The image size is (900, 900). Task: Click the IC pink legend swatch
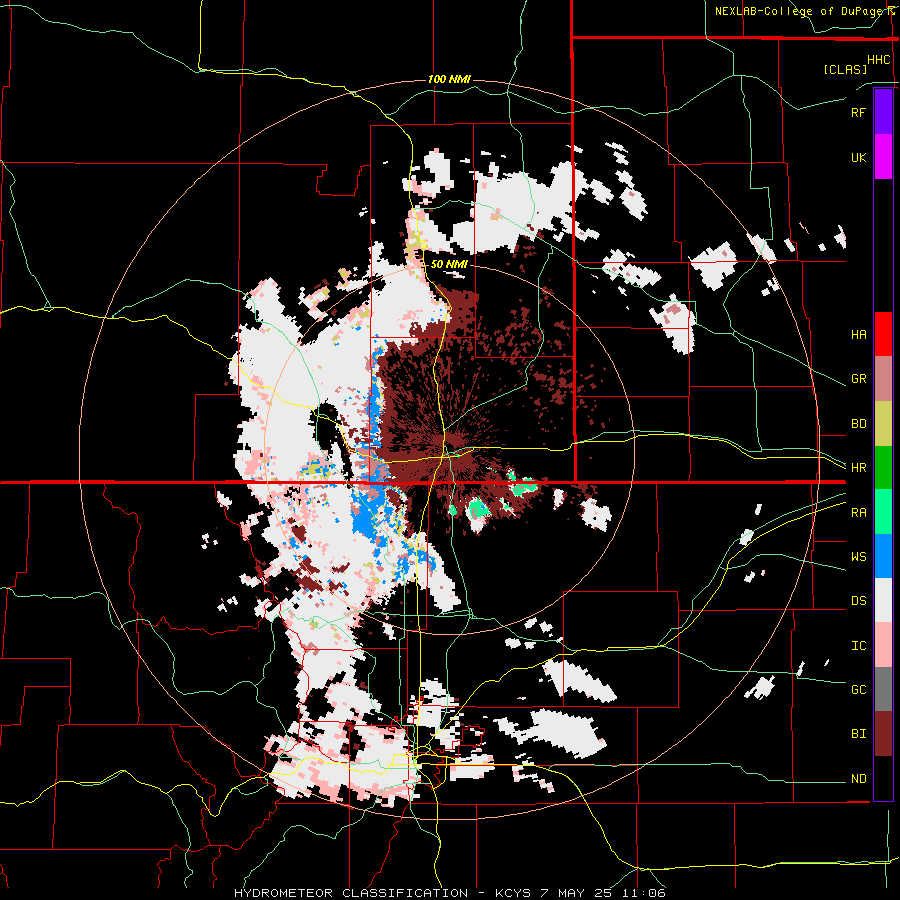click(x=883, y=645)
